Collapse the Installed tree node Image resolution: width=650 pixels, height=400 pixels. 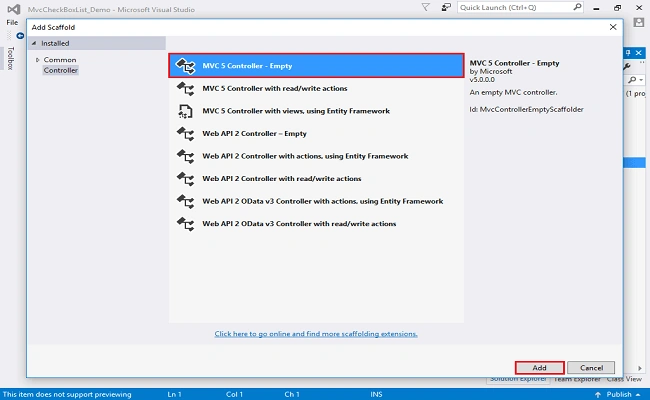(34, 43)
